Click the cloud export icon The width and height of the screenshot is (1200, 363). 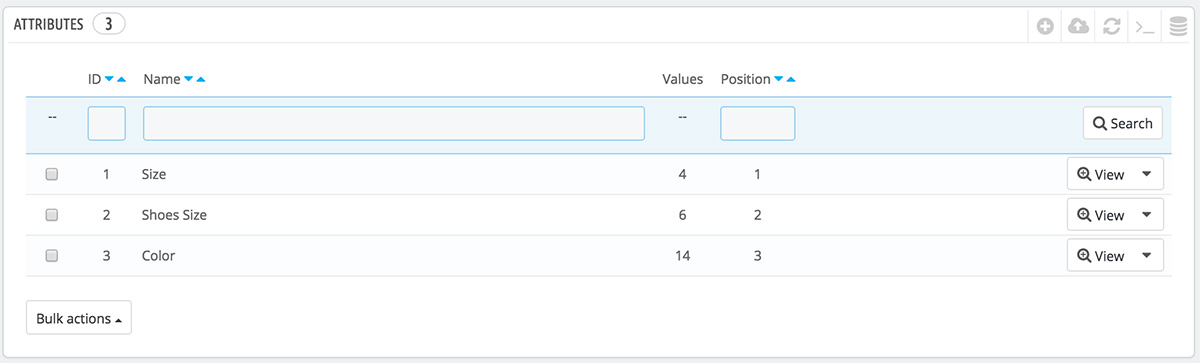1078,27
